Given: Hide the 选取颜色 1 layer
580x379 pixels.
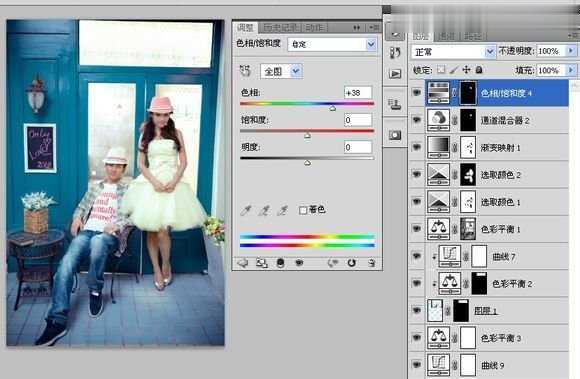Looking at the screenshot, I should point(417,202).
